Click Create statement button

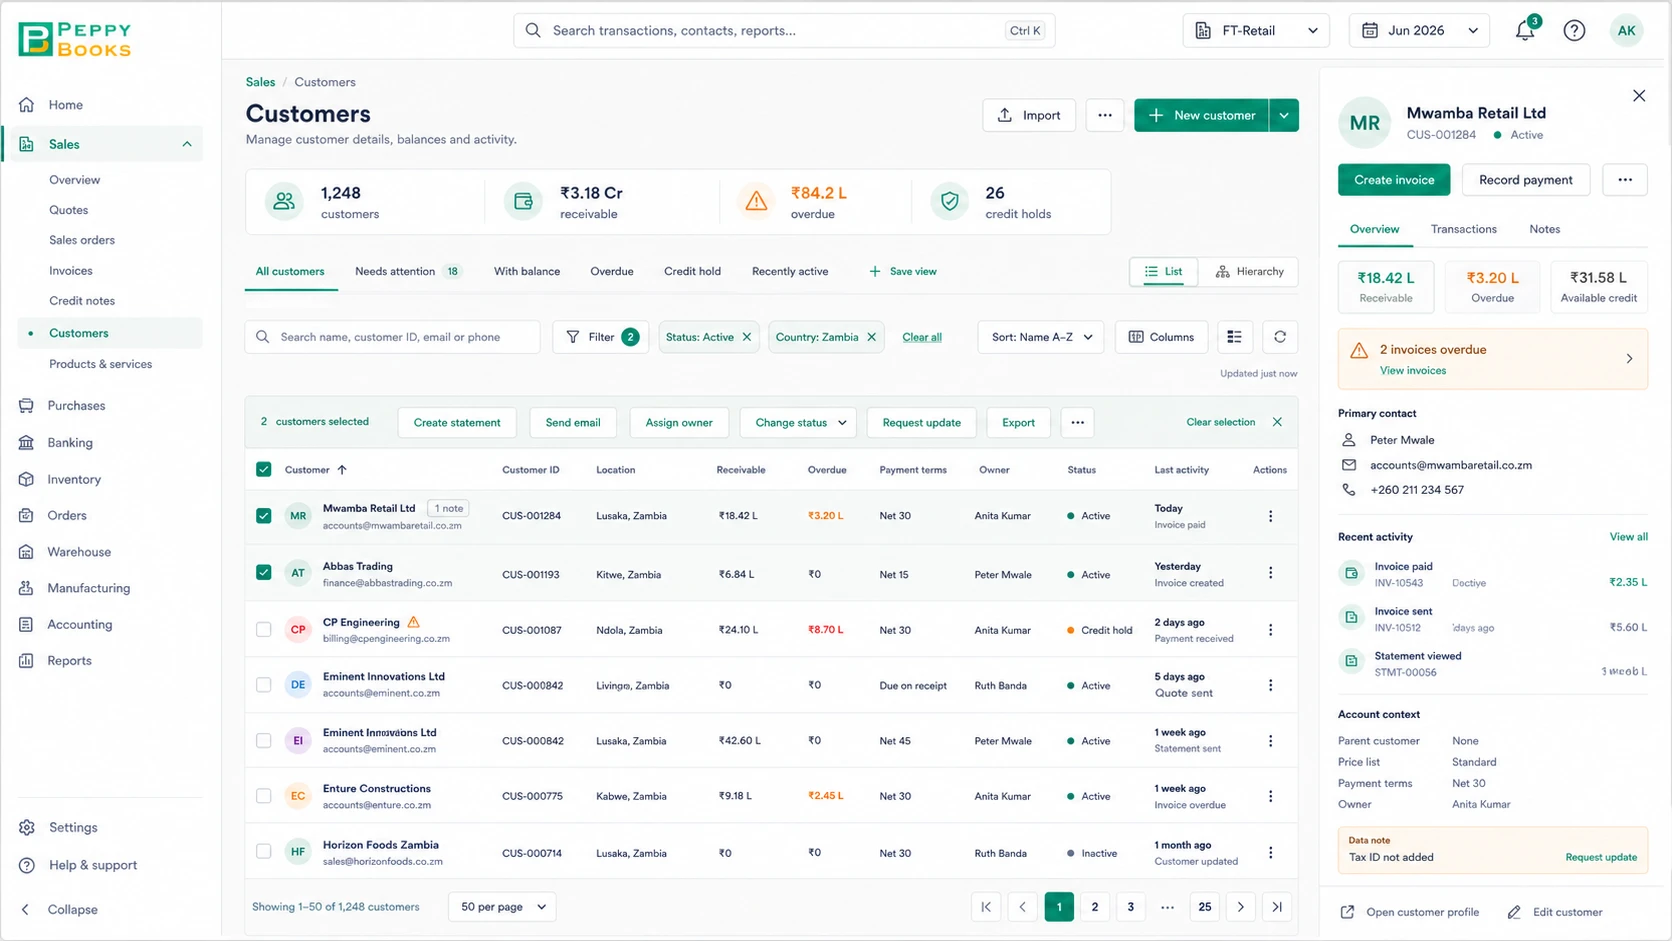[457, 422]
